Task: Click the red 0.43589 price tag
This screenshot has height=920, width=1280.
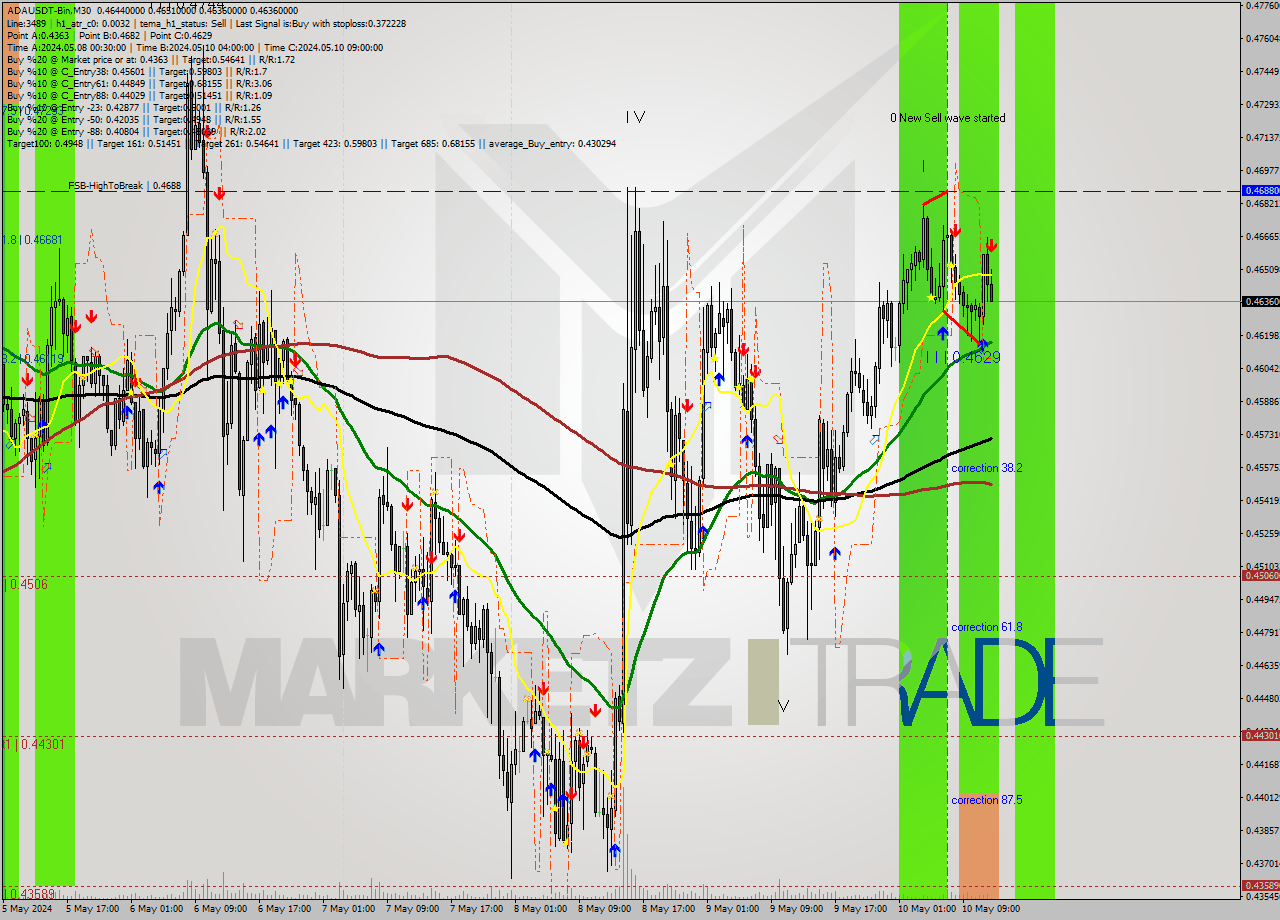Action: click(x=1260, y=885)
